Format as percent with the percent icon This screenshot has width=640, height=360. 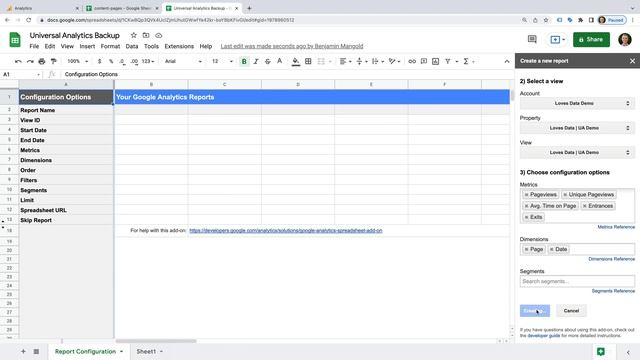tap(111, 61)
